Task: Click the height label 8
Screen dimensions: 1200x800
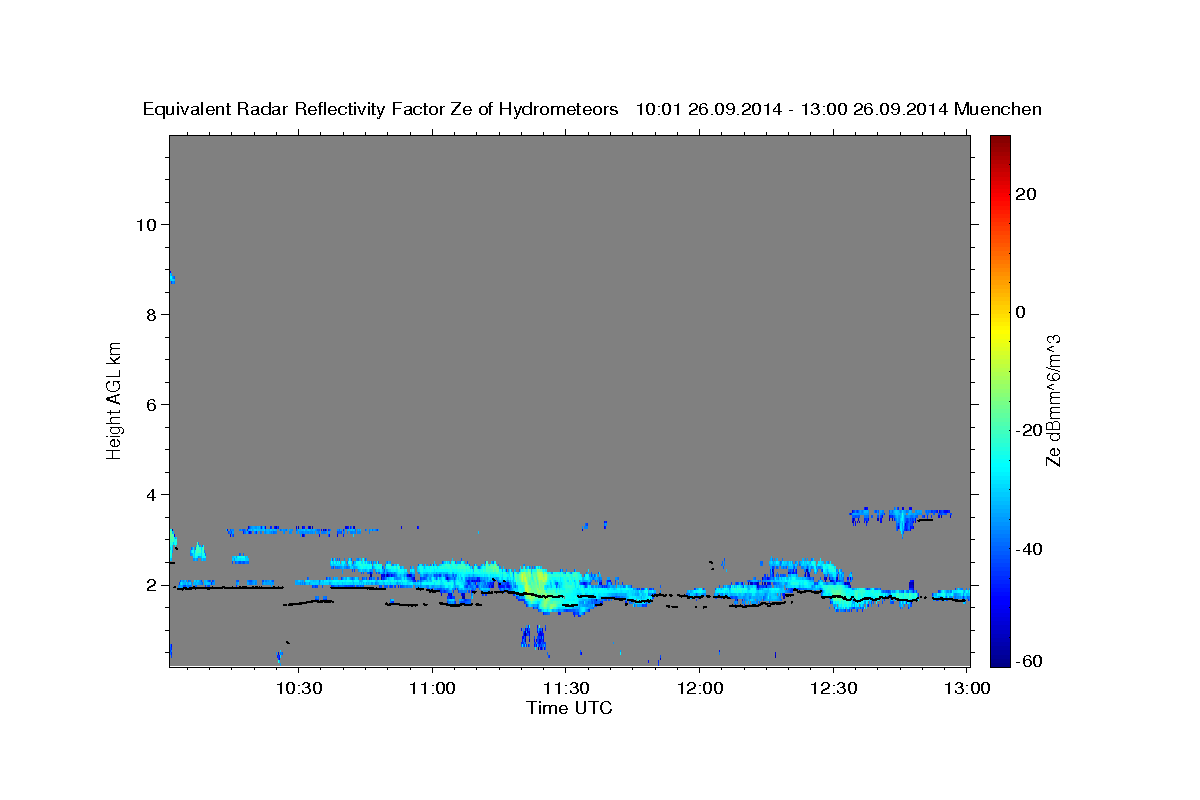Action: pos(151,314)
